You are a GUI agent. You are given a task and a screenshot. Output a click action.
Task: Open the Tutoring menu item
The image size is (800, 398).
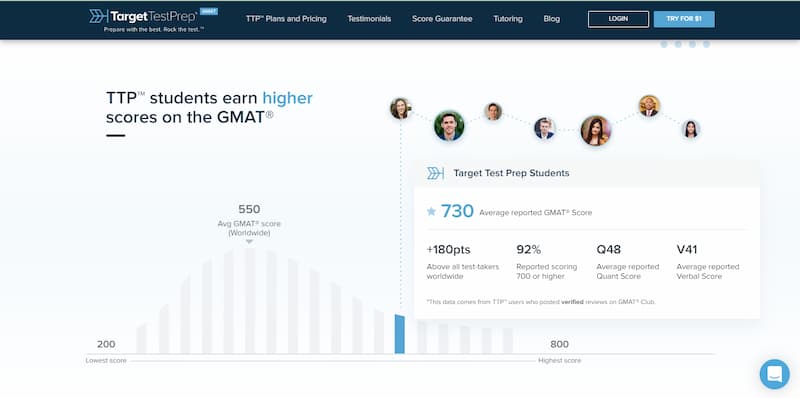click(x=508, y=19)
